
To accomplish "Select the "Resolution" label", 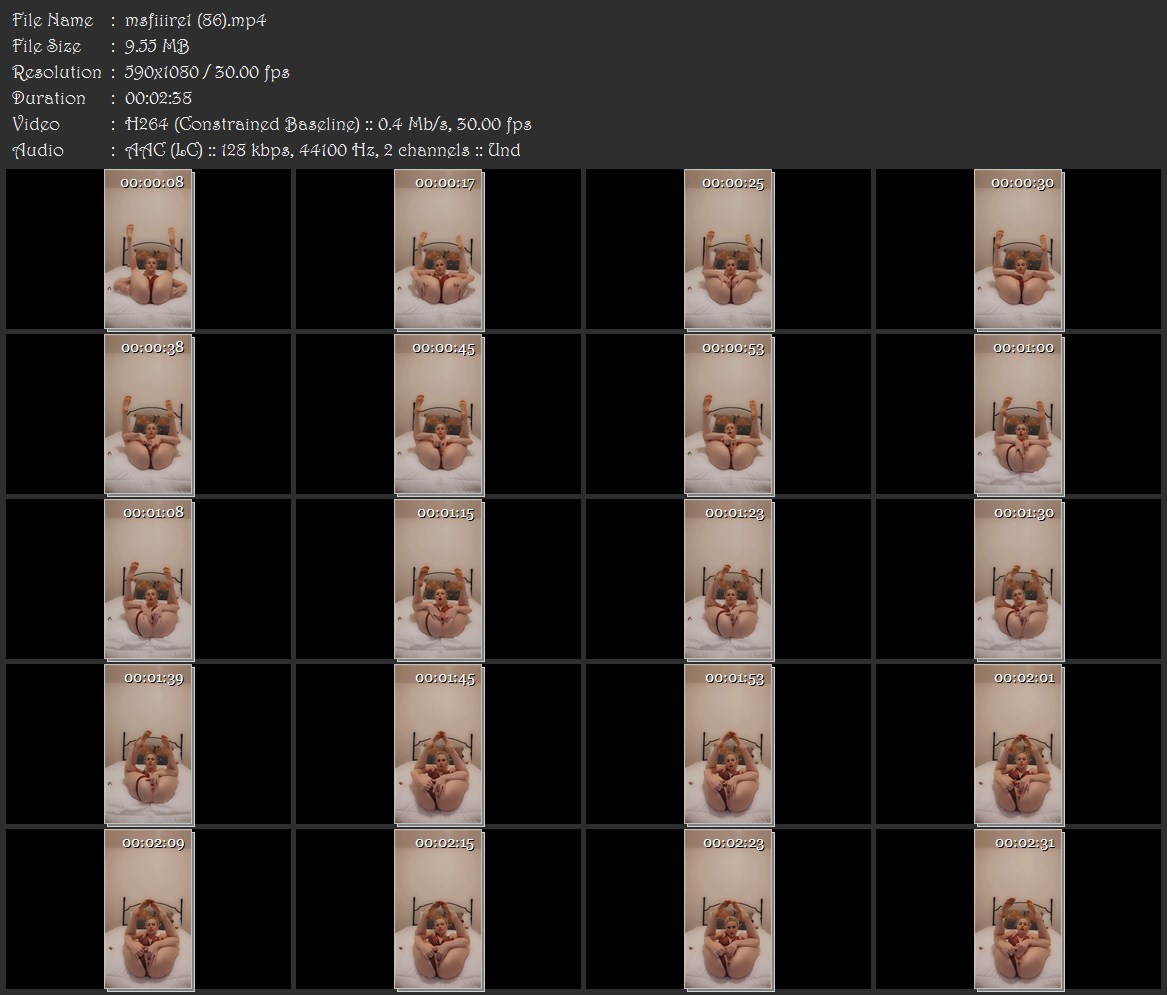I will pos(57,72).
